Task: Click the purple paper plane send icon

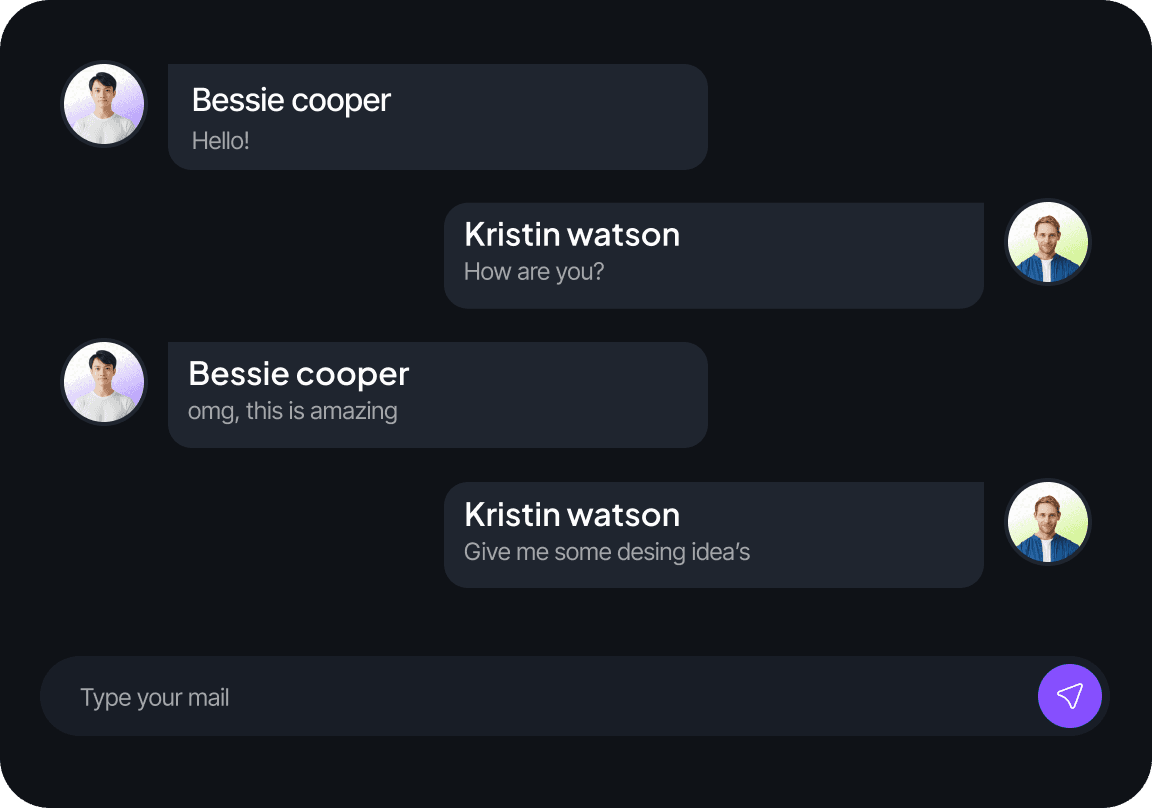Action: (1070, 696)
